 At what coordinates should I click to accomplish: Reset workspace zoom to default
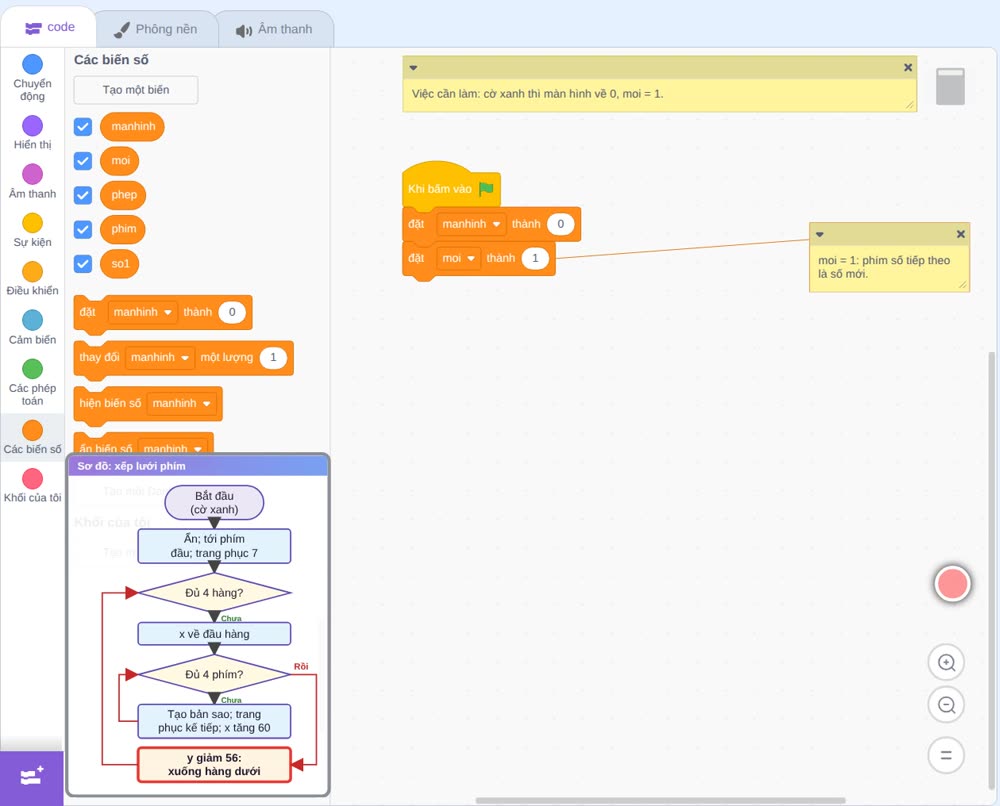946,755
